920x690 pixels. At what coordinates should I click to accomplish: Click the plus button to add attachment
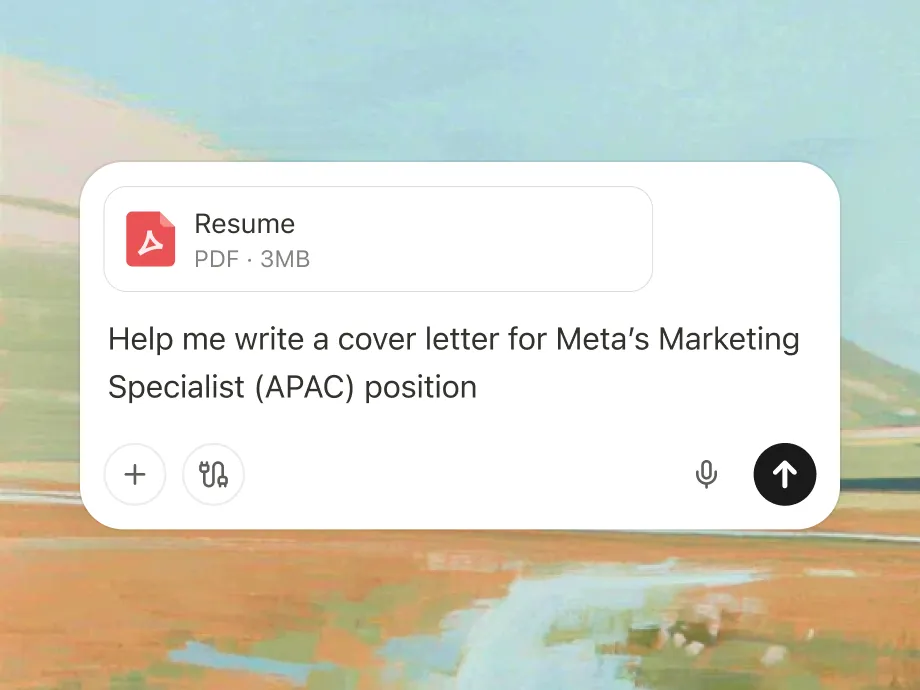coord(135,474)
